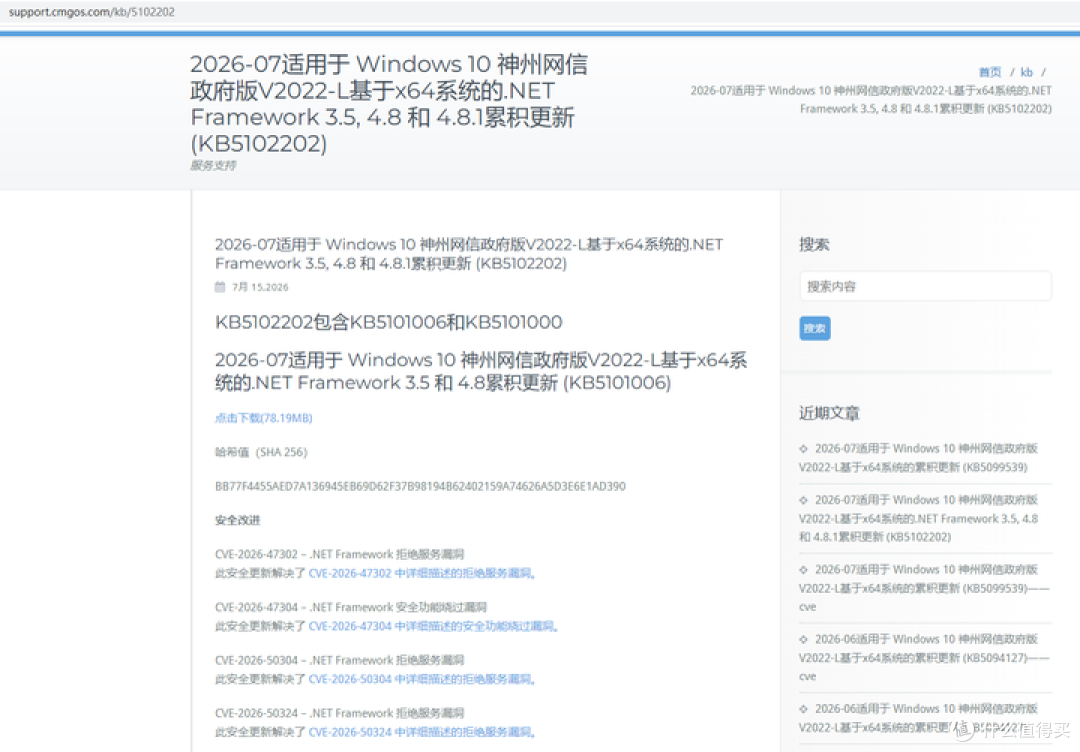Click the SHA 256 hash value BB77F4455AED7A...
The width and height of the screenshot is (1080, 752).
420,486
